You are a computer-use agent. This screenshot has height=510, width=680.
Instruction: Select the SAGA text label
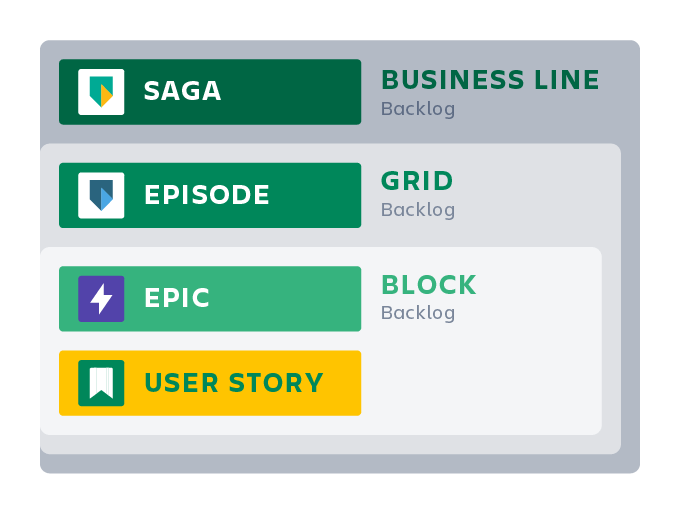[x=182, y=92]
